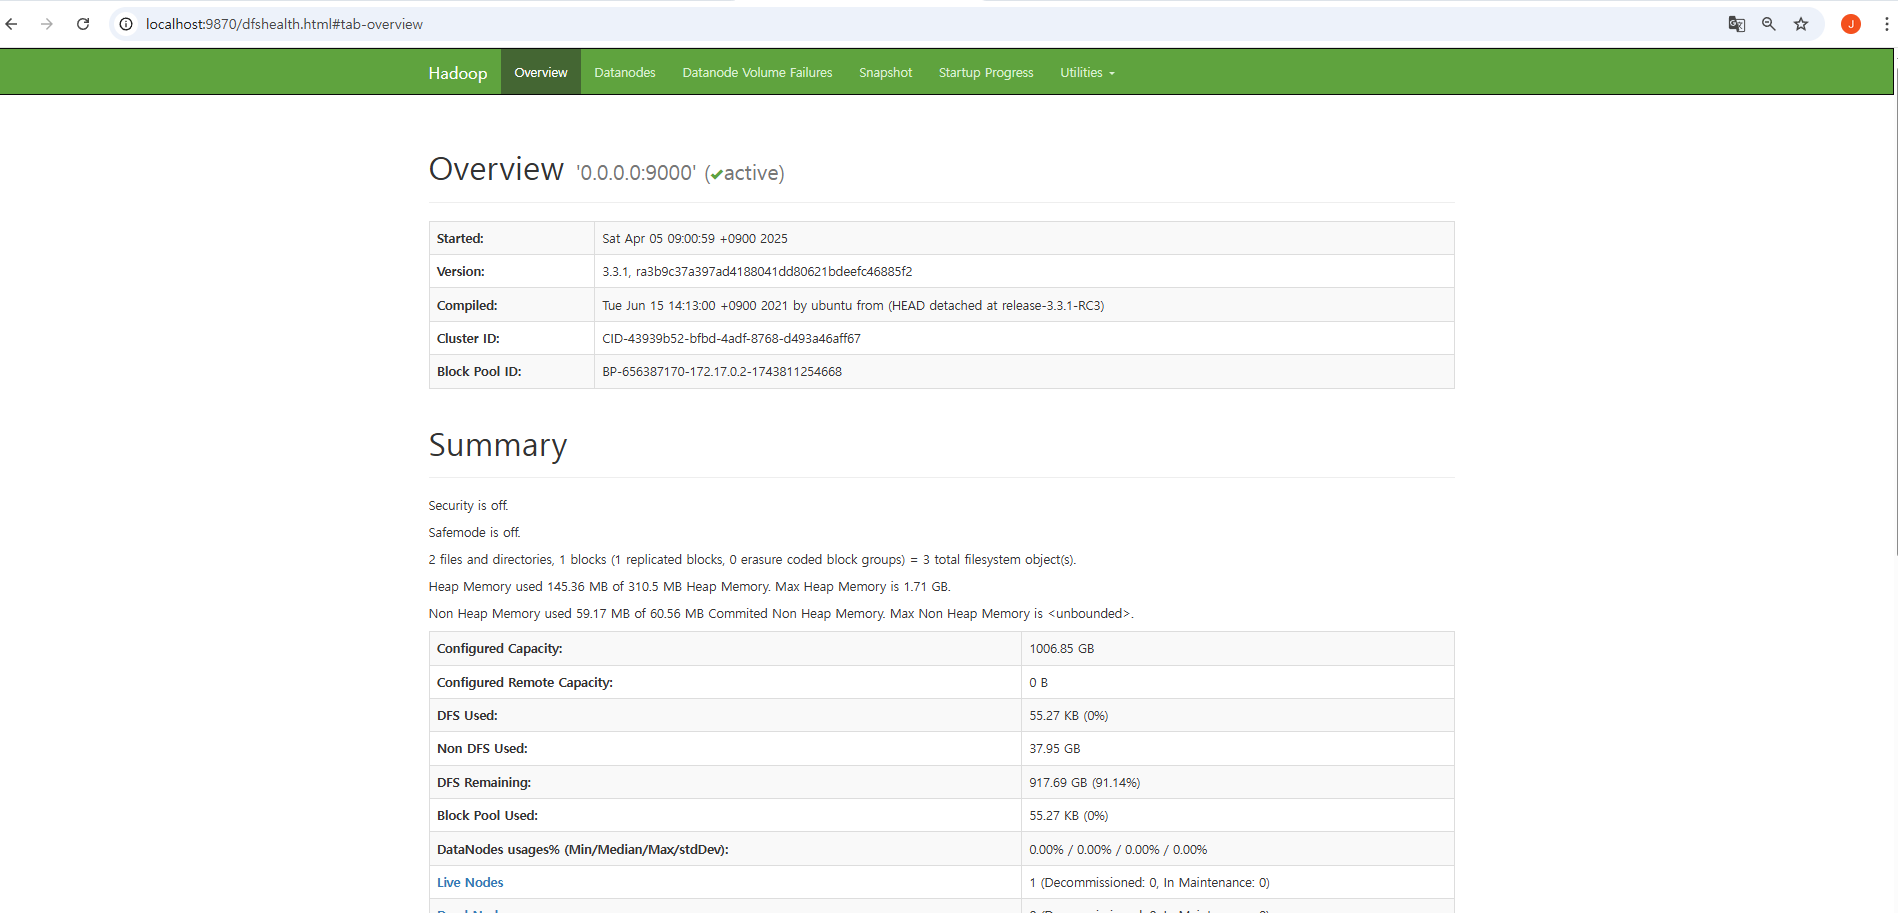Screen dimensions: 1898x913
Task: Switch to the Datanodes tab
Action: [x=625, y=72]
